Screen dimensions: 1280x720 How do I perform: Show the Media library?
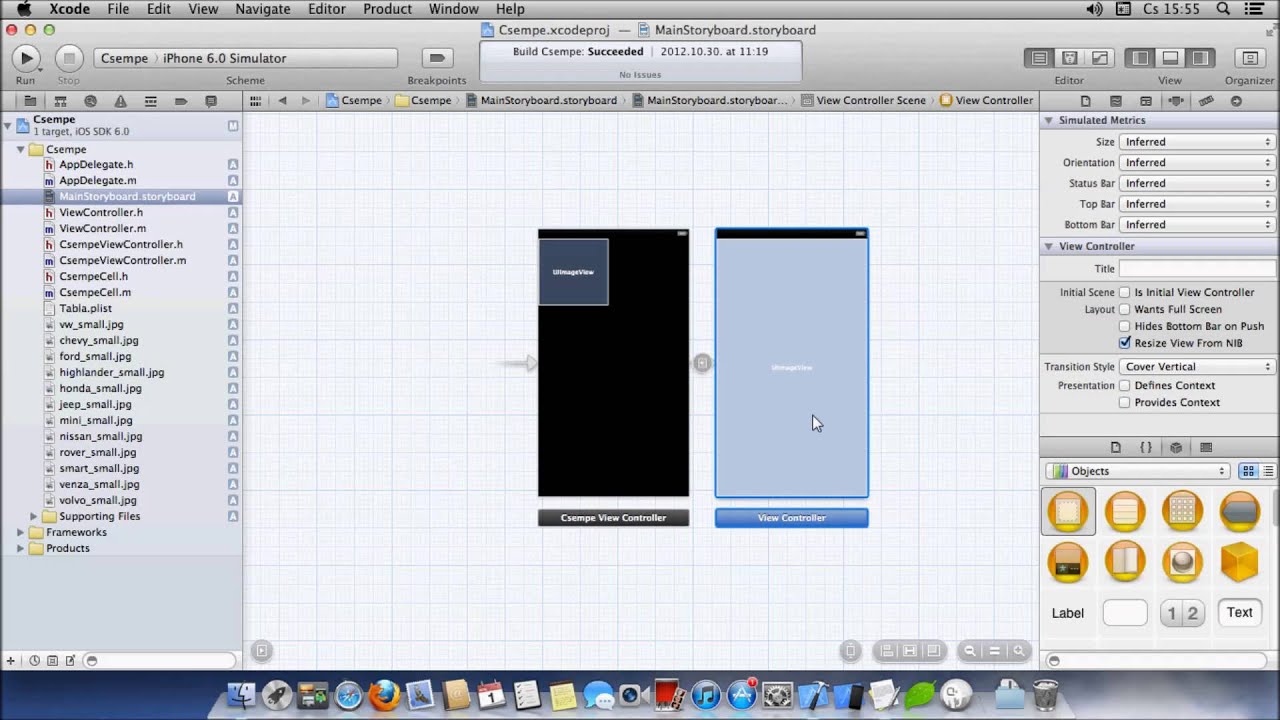pos(1206,447)
